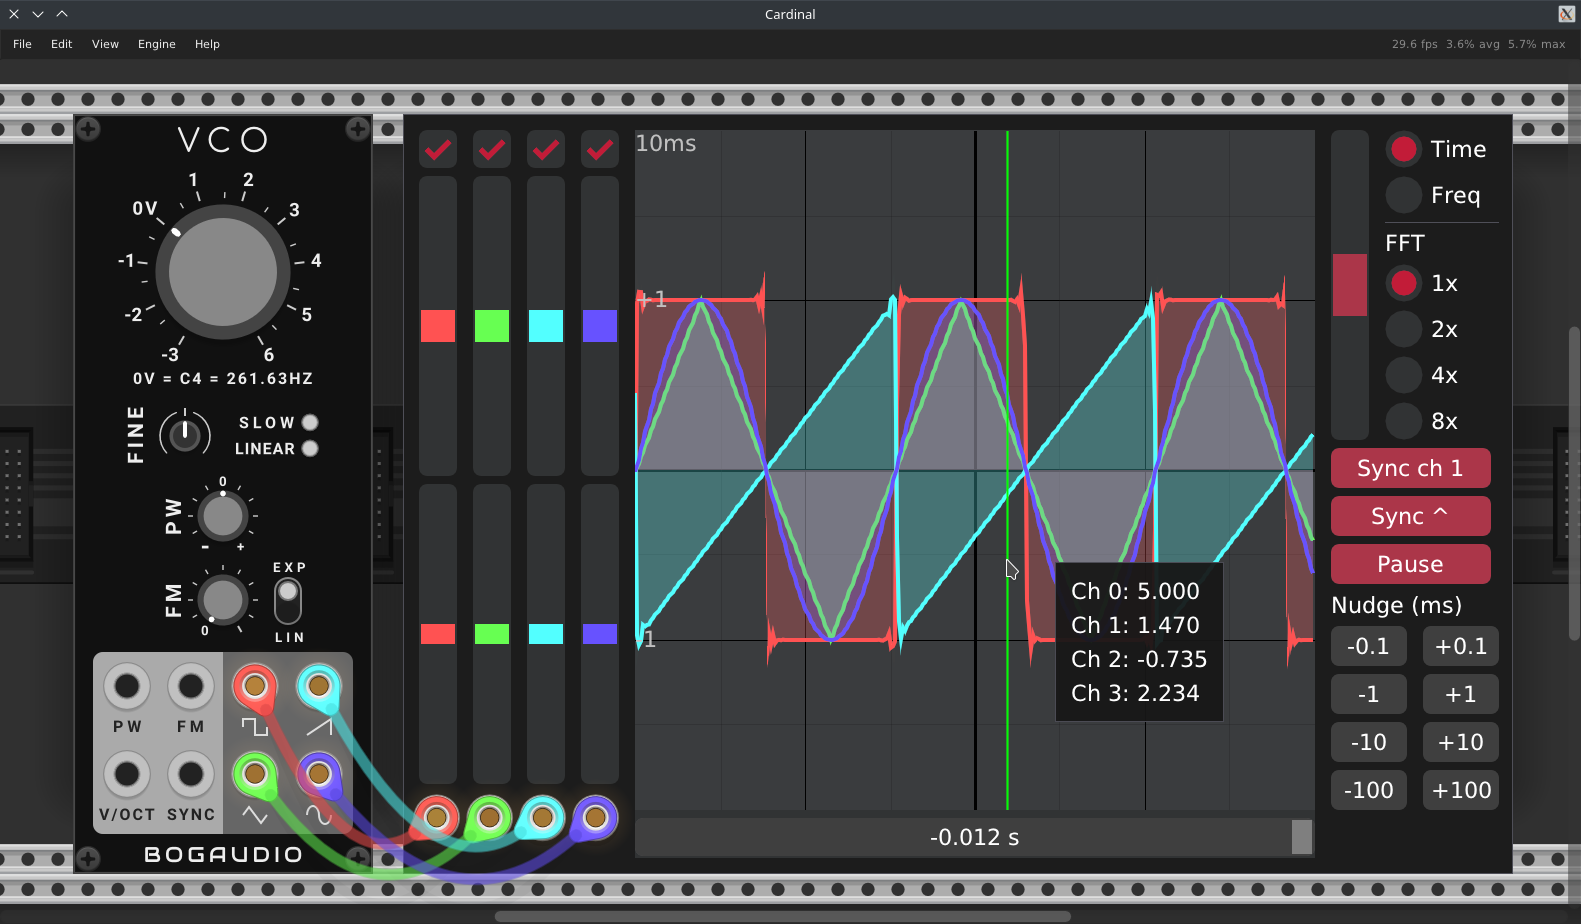Click the Cardinal icon in title bar corner
Image resolution: width=1581 pixels, height=924 pixels.
point(1566,14)
